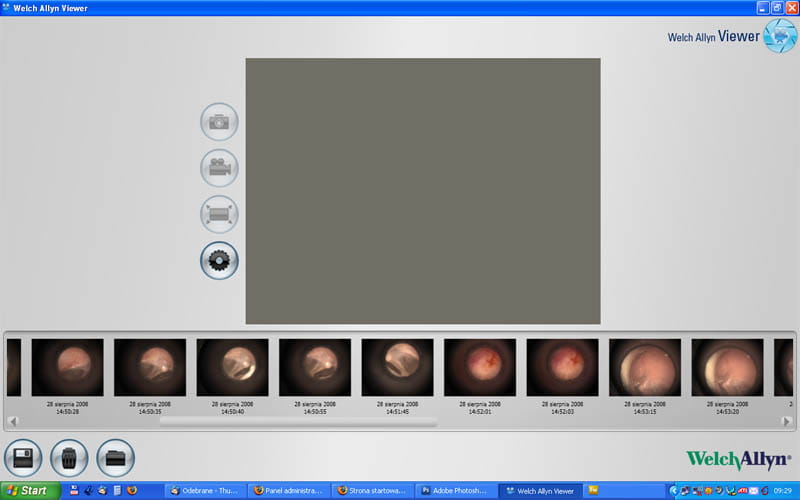Click the large gray preview area
800x500 pixels.
[423, 191]
